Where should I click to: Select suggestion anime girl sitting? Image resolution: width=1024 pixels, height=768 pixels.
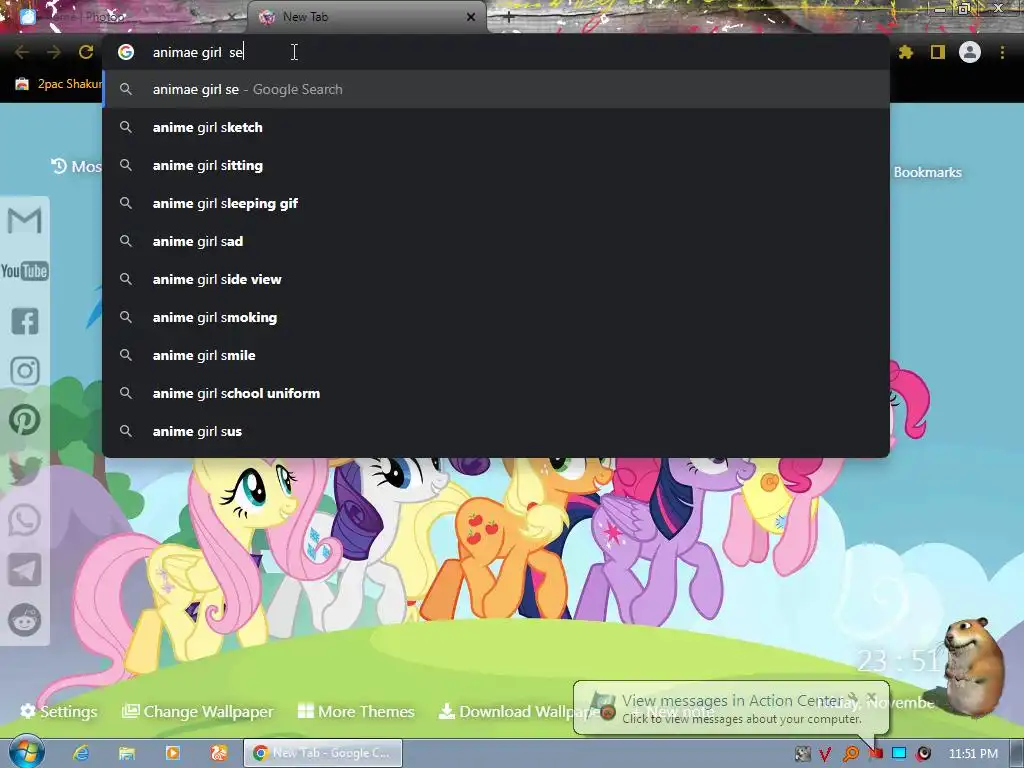496,165
